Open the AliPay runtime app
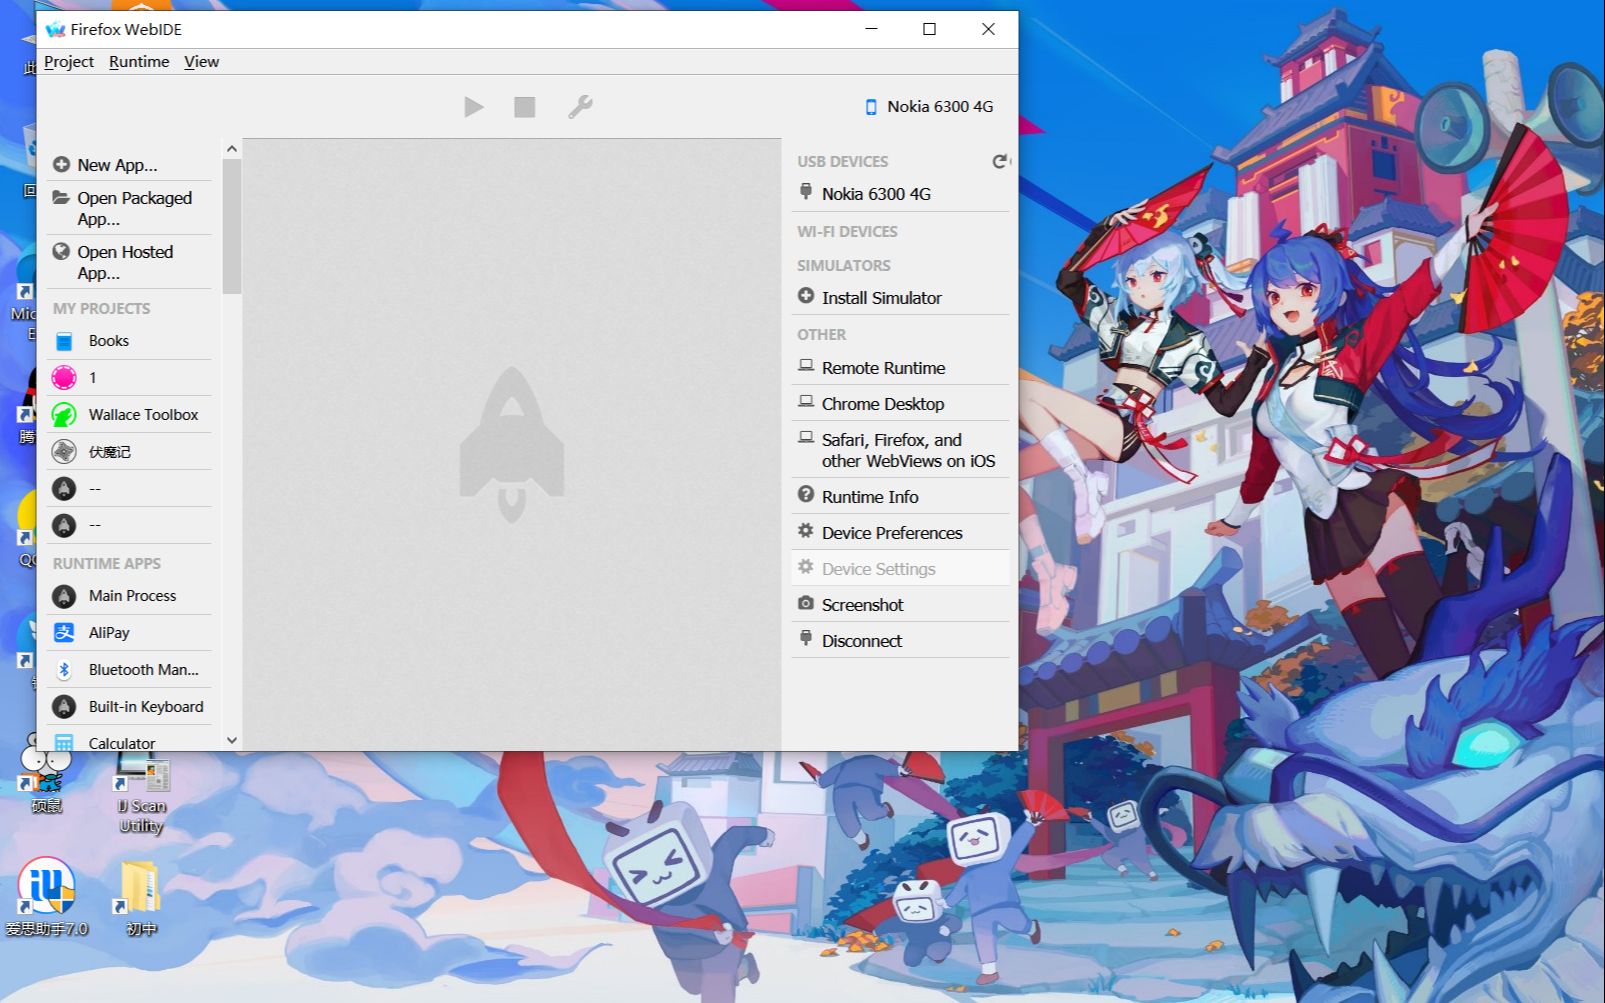The image size is (1605, 1003). click(x=129, y=633)
